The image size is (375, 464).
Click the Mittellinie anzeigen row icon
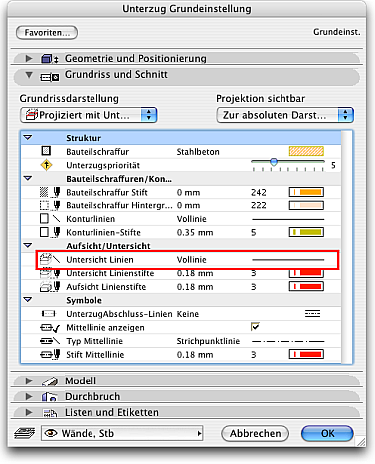pos(50,328)
